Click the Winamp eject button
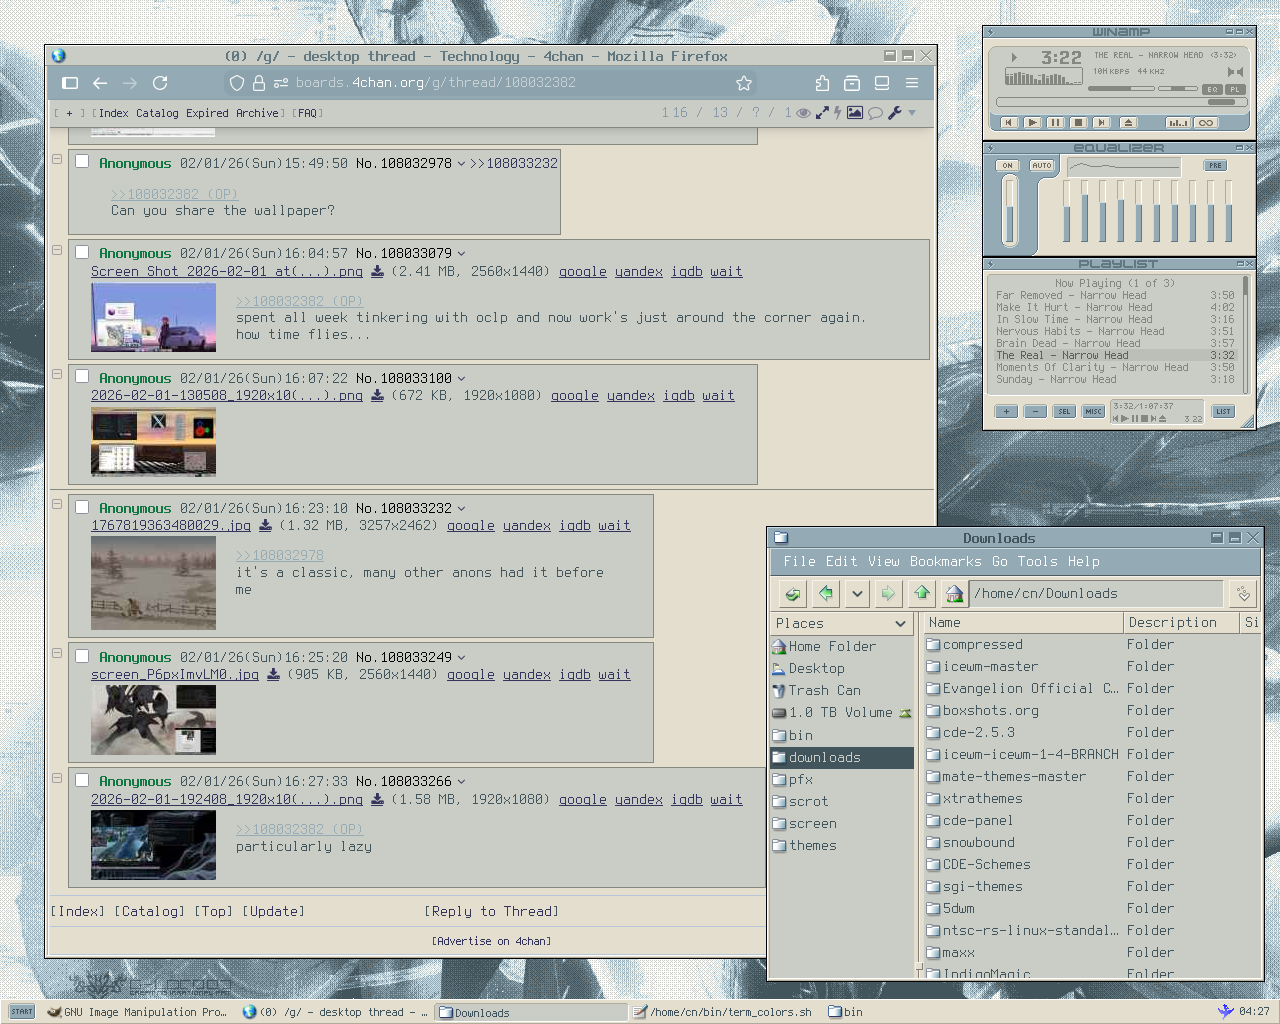This screenshot has height=1024, width=1280. pos(1128,123)
